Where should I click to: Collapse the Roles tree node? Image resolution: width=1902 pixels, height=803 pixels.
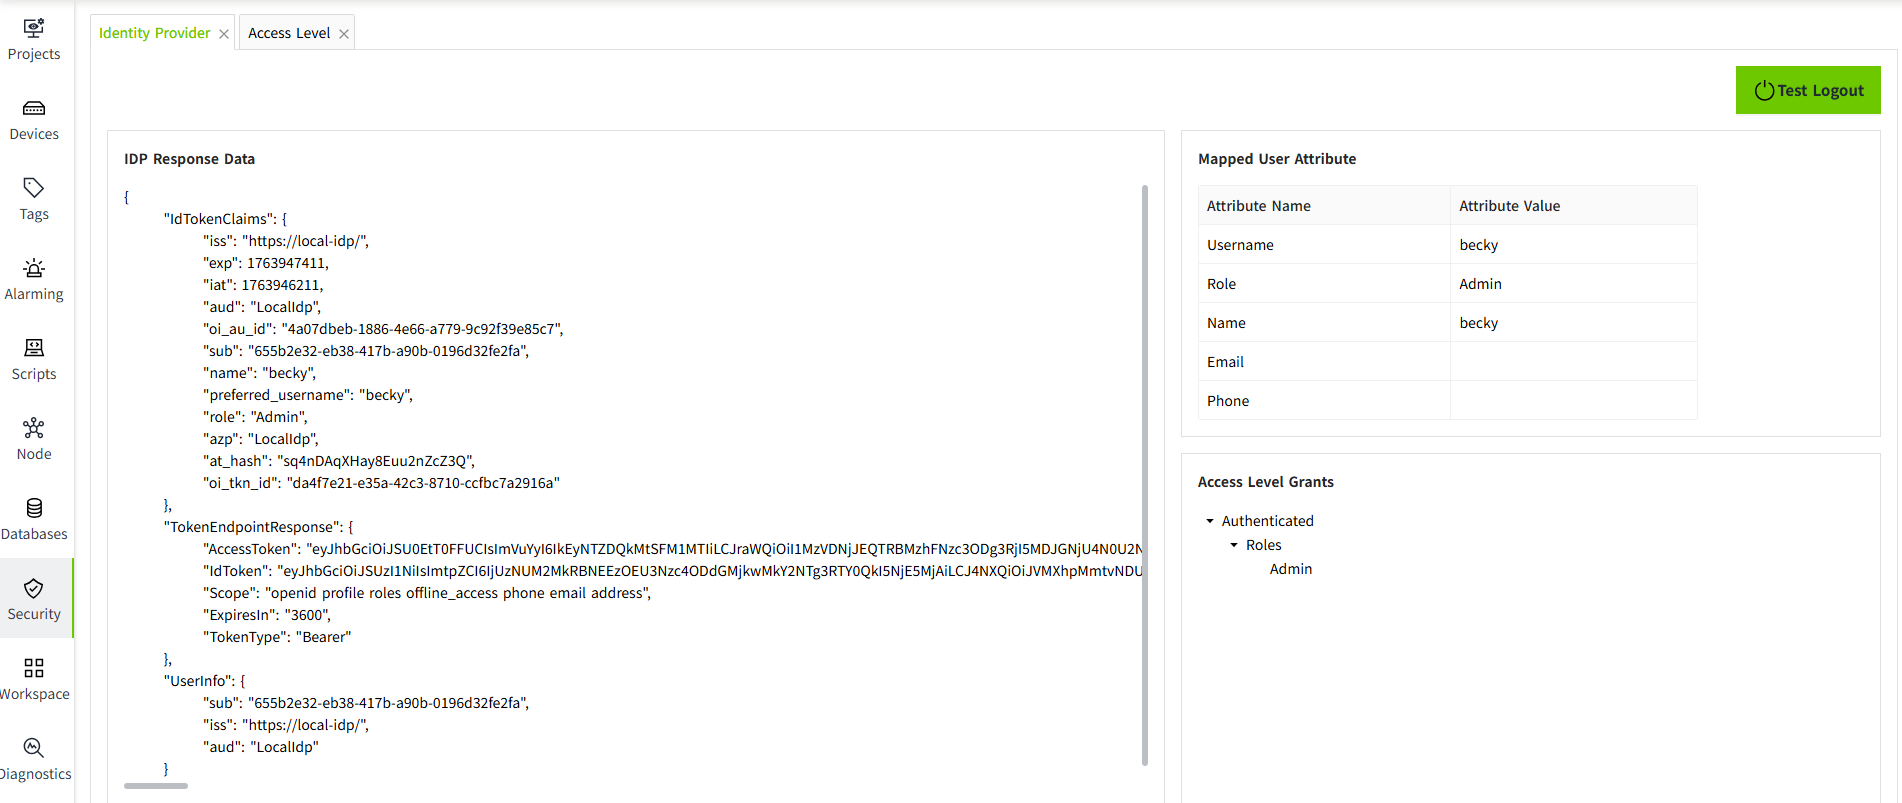[1234, 545]
